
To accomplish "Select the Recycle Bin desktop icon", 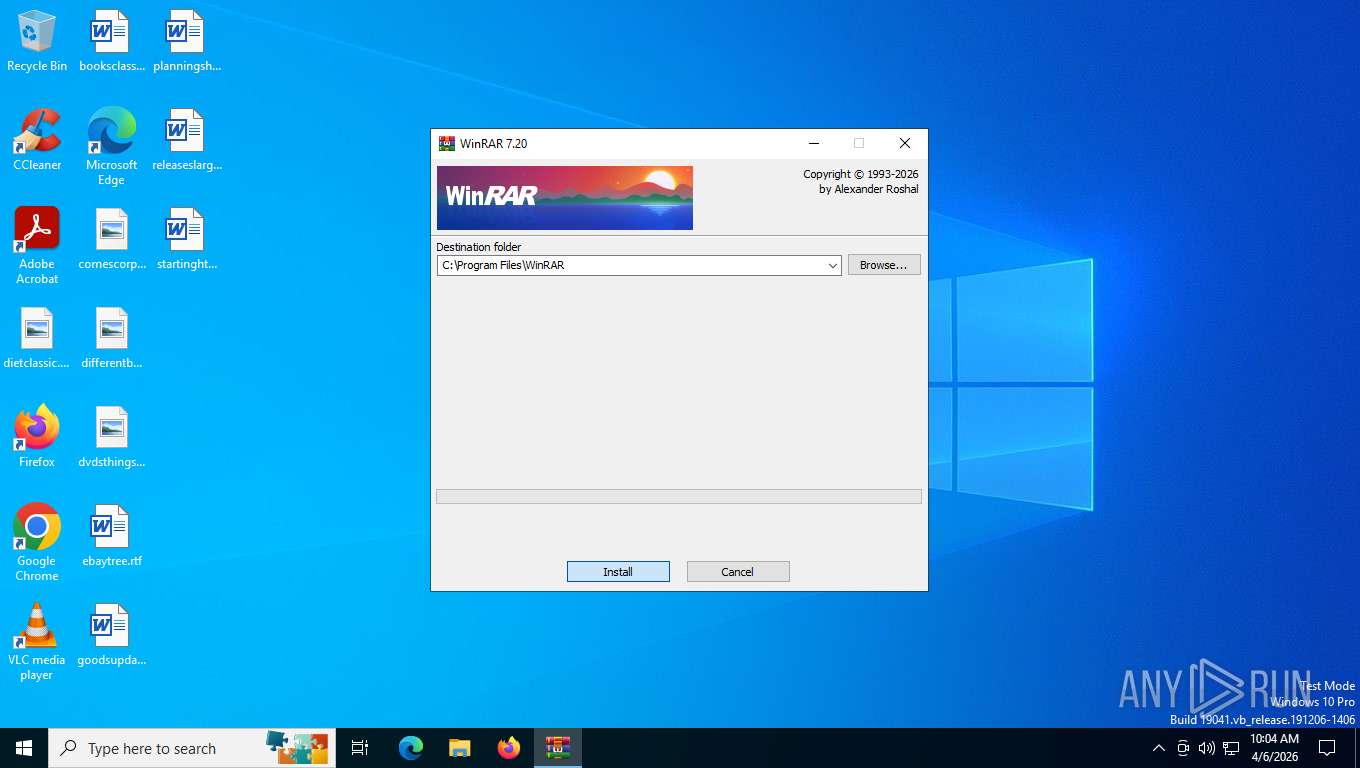I will (x=37, y=42).
